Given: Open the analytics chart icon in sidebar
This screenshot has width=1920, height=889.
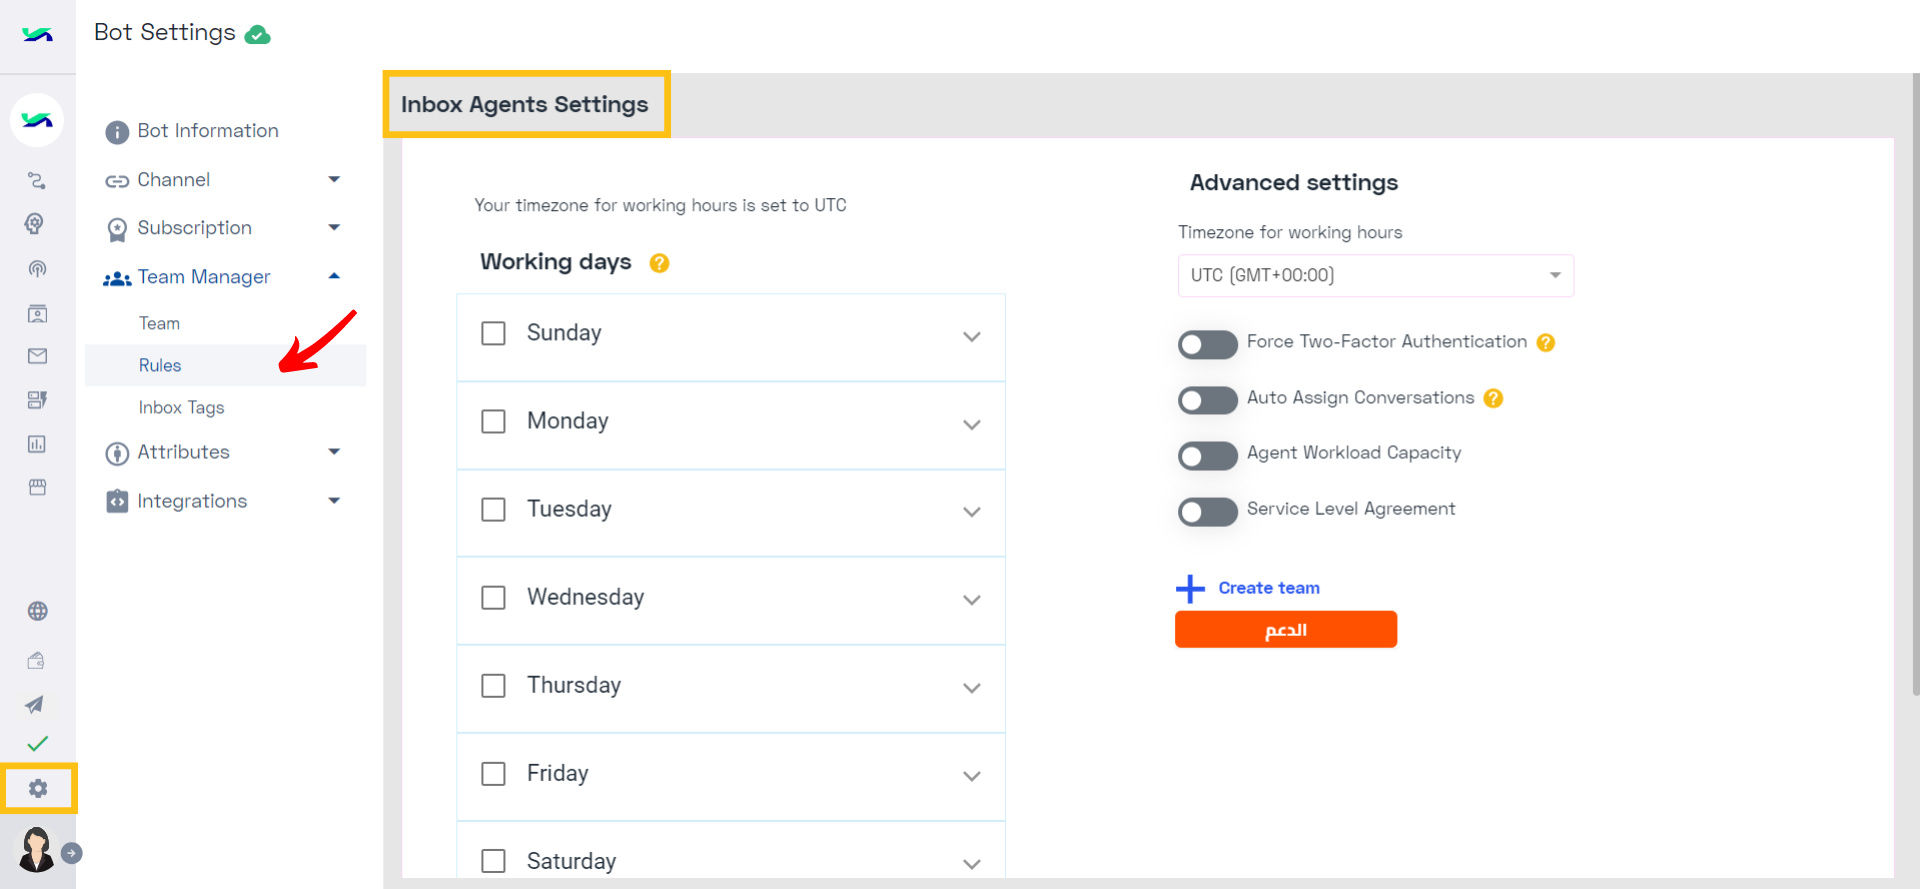Looking at the screenshot, I should pyautogui.click(x=37, y=444).
